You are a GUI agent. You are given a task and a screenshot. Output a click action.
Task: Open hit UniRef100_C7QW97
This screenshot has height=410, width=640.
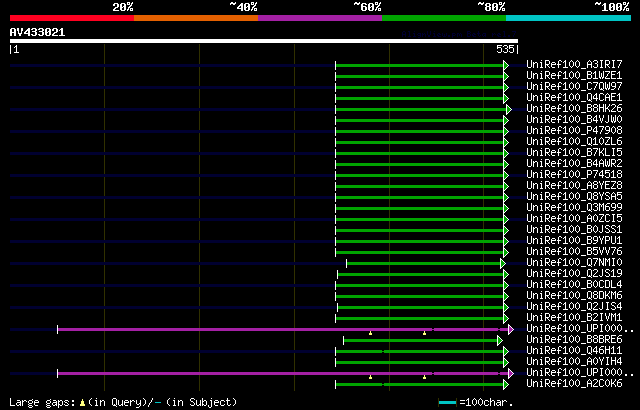[x=574, y=86]
